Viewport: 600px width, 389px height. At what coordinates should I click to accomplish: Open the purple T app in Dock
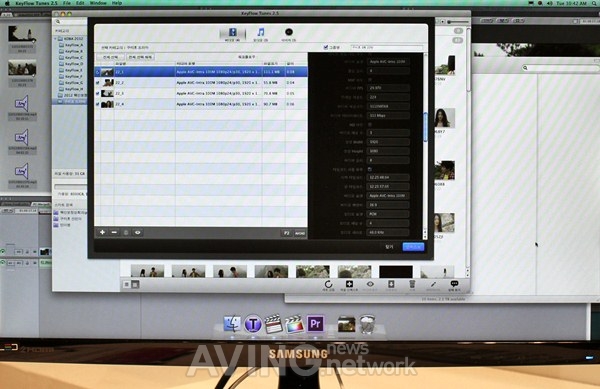253,324
